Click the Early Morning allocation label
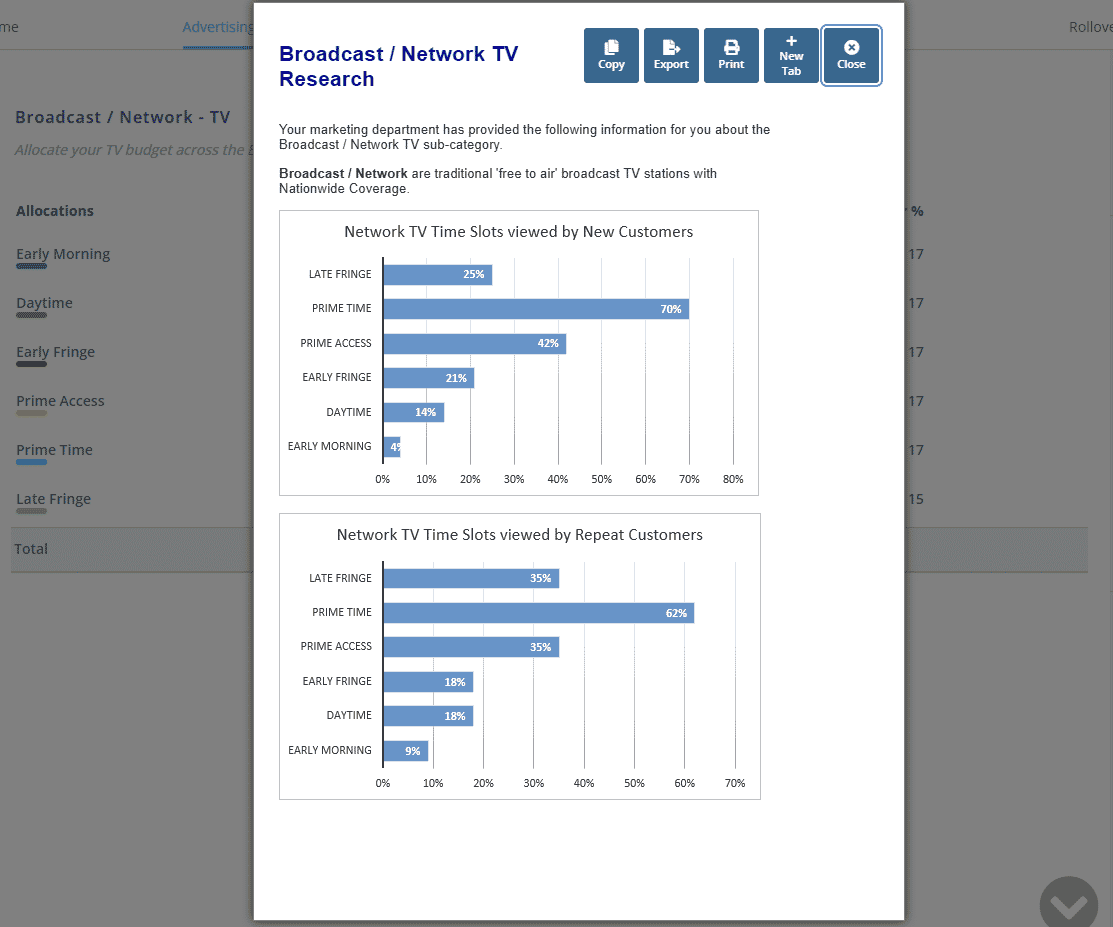The width and height of the screenshot is (1113, 927). coord(63,254)
